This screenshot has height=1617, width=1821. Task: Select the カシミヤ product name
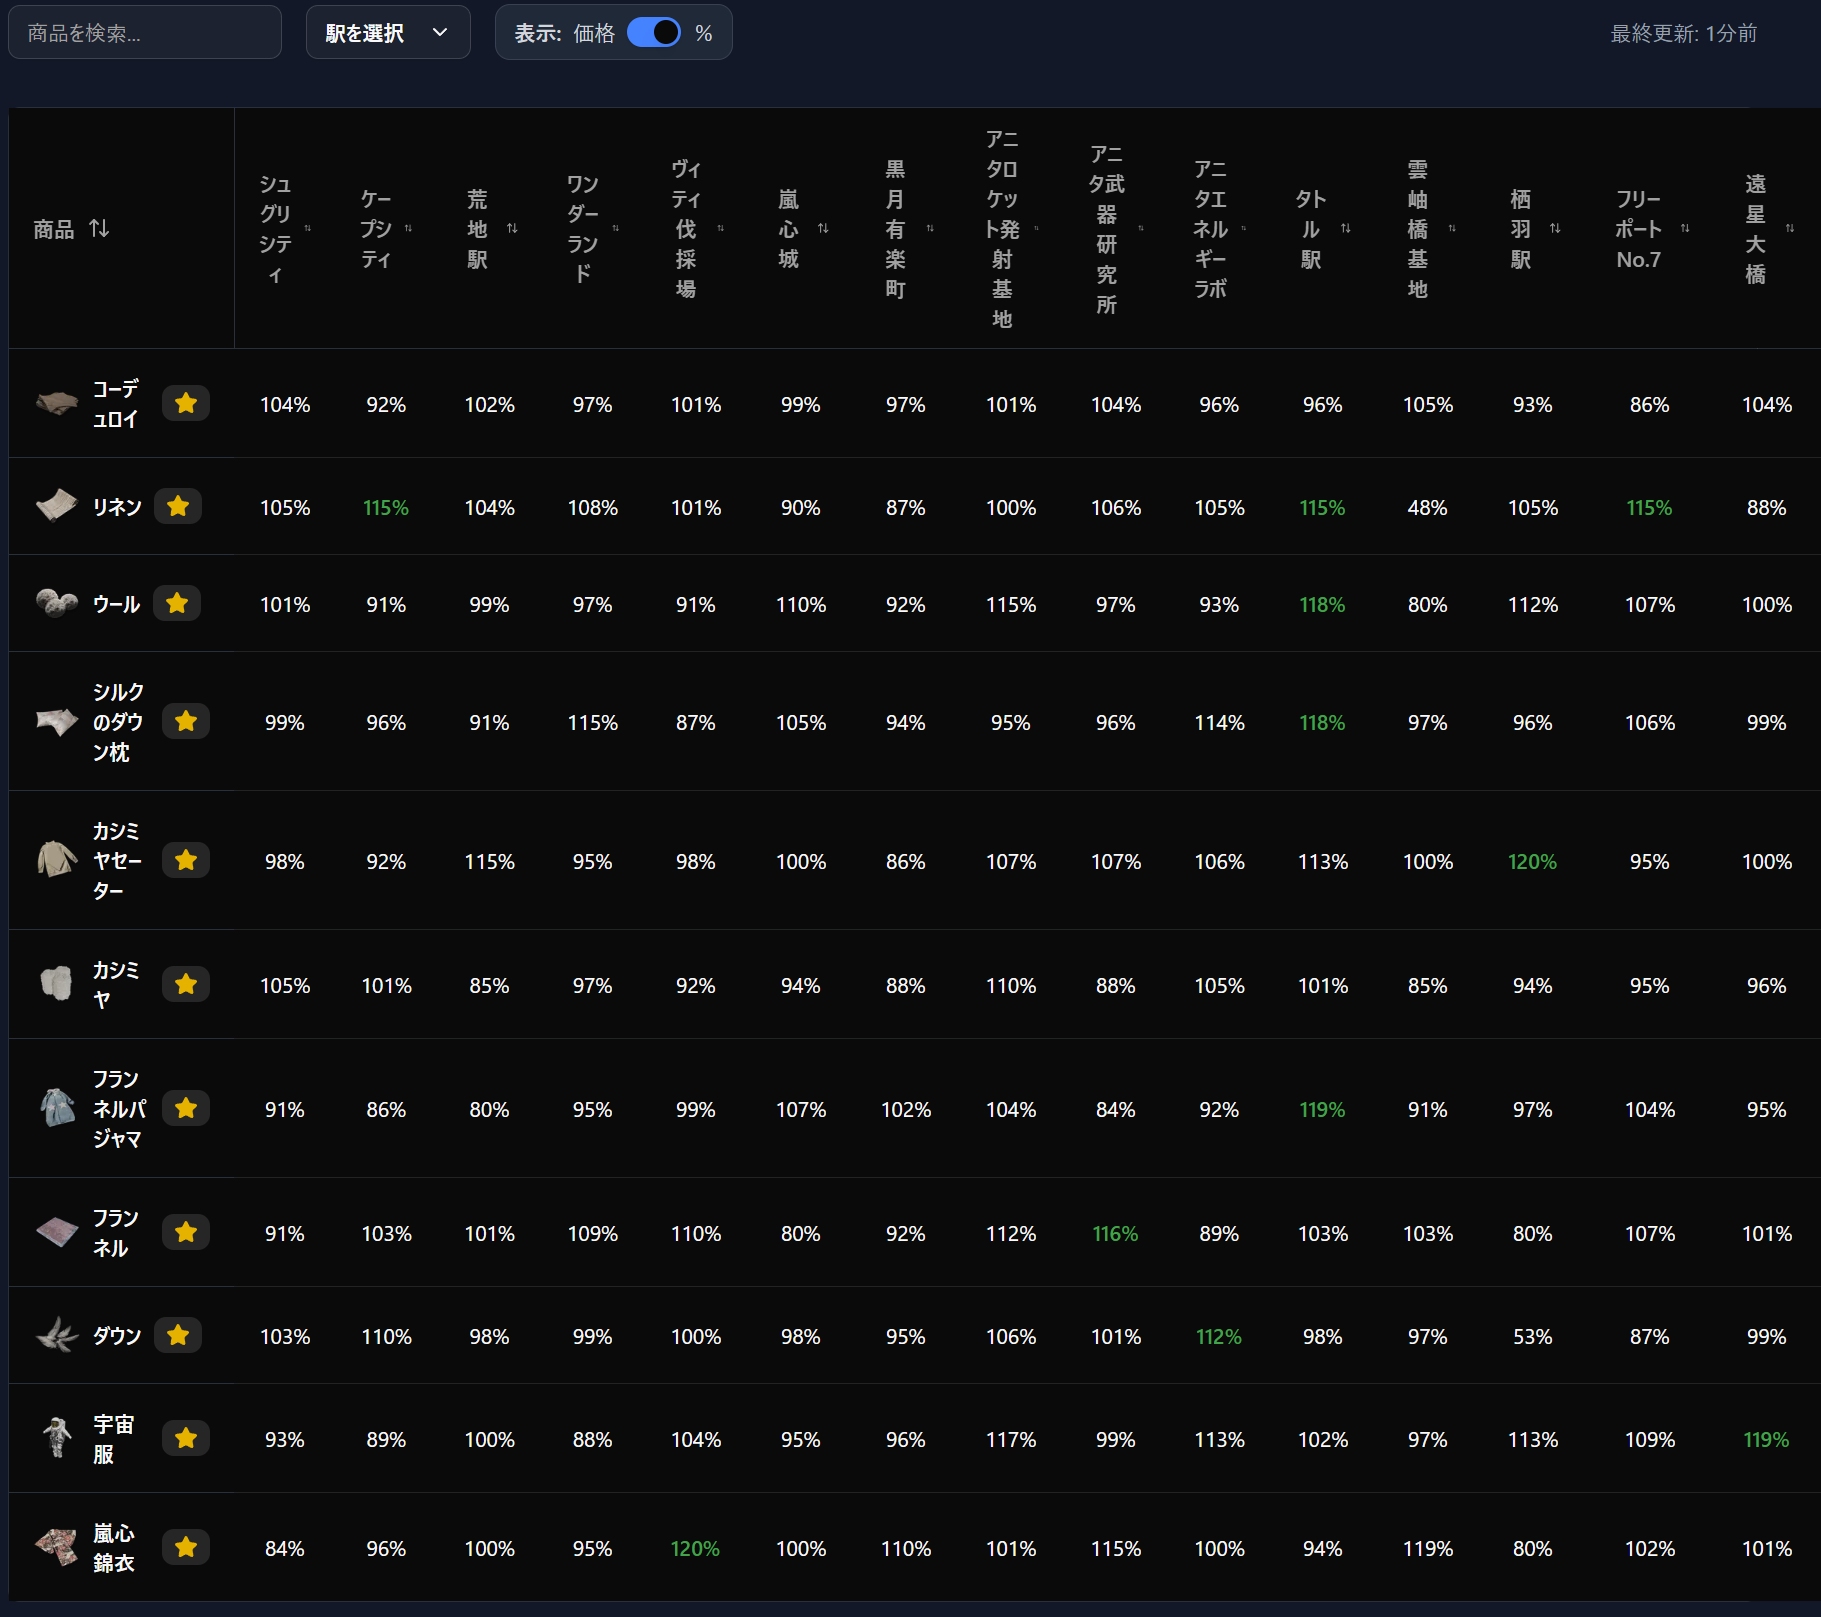pyautogui.click(x=115, y=984)
